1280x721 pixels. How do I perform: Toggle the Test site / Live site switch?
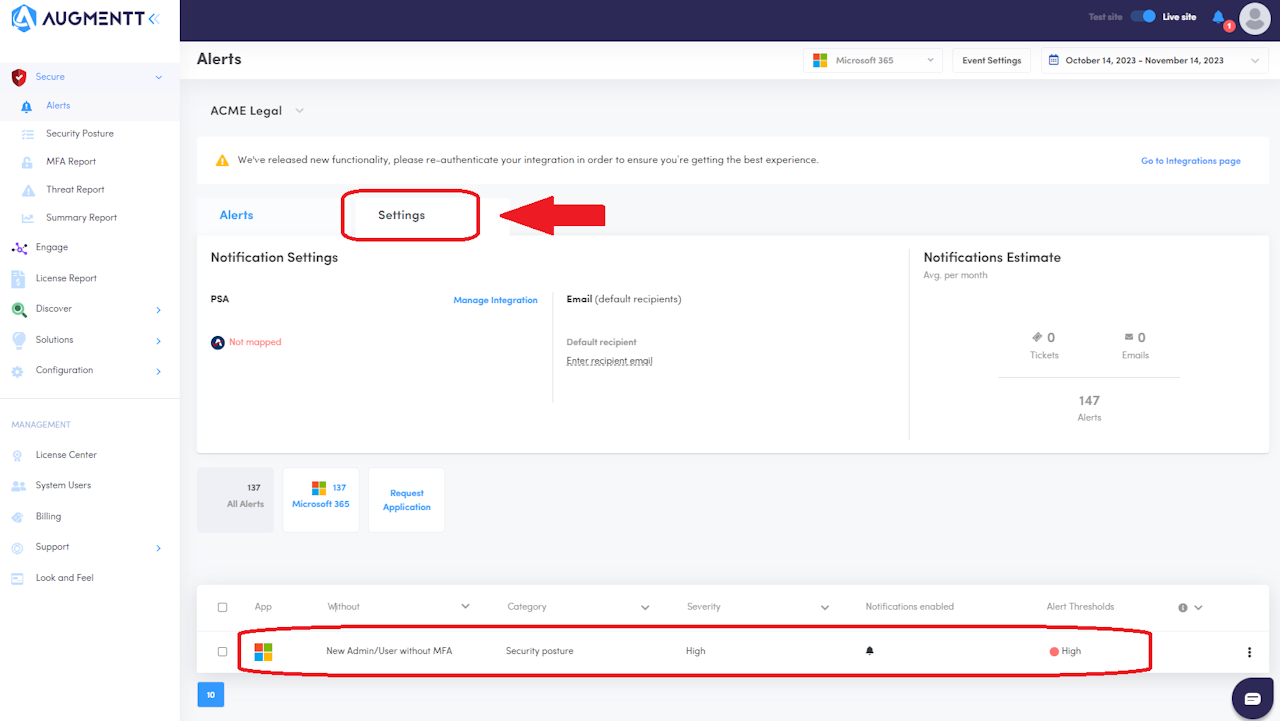[1143, 17]
